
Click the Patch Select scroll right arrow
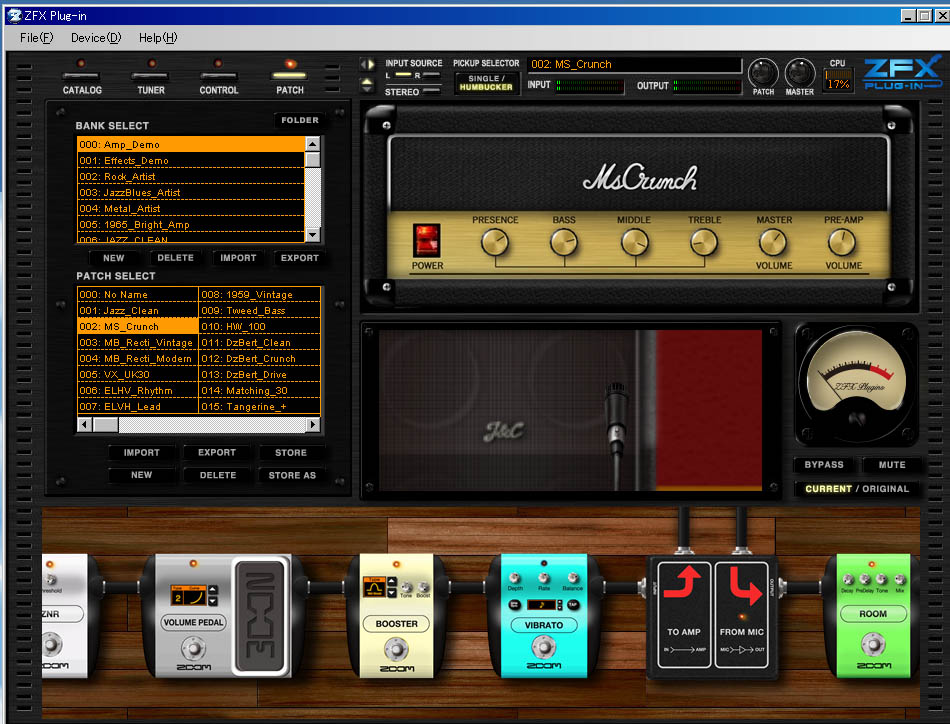pyautogui.click(x=313, y=425)
